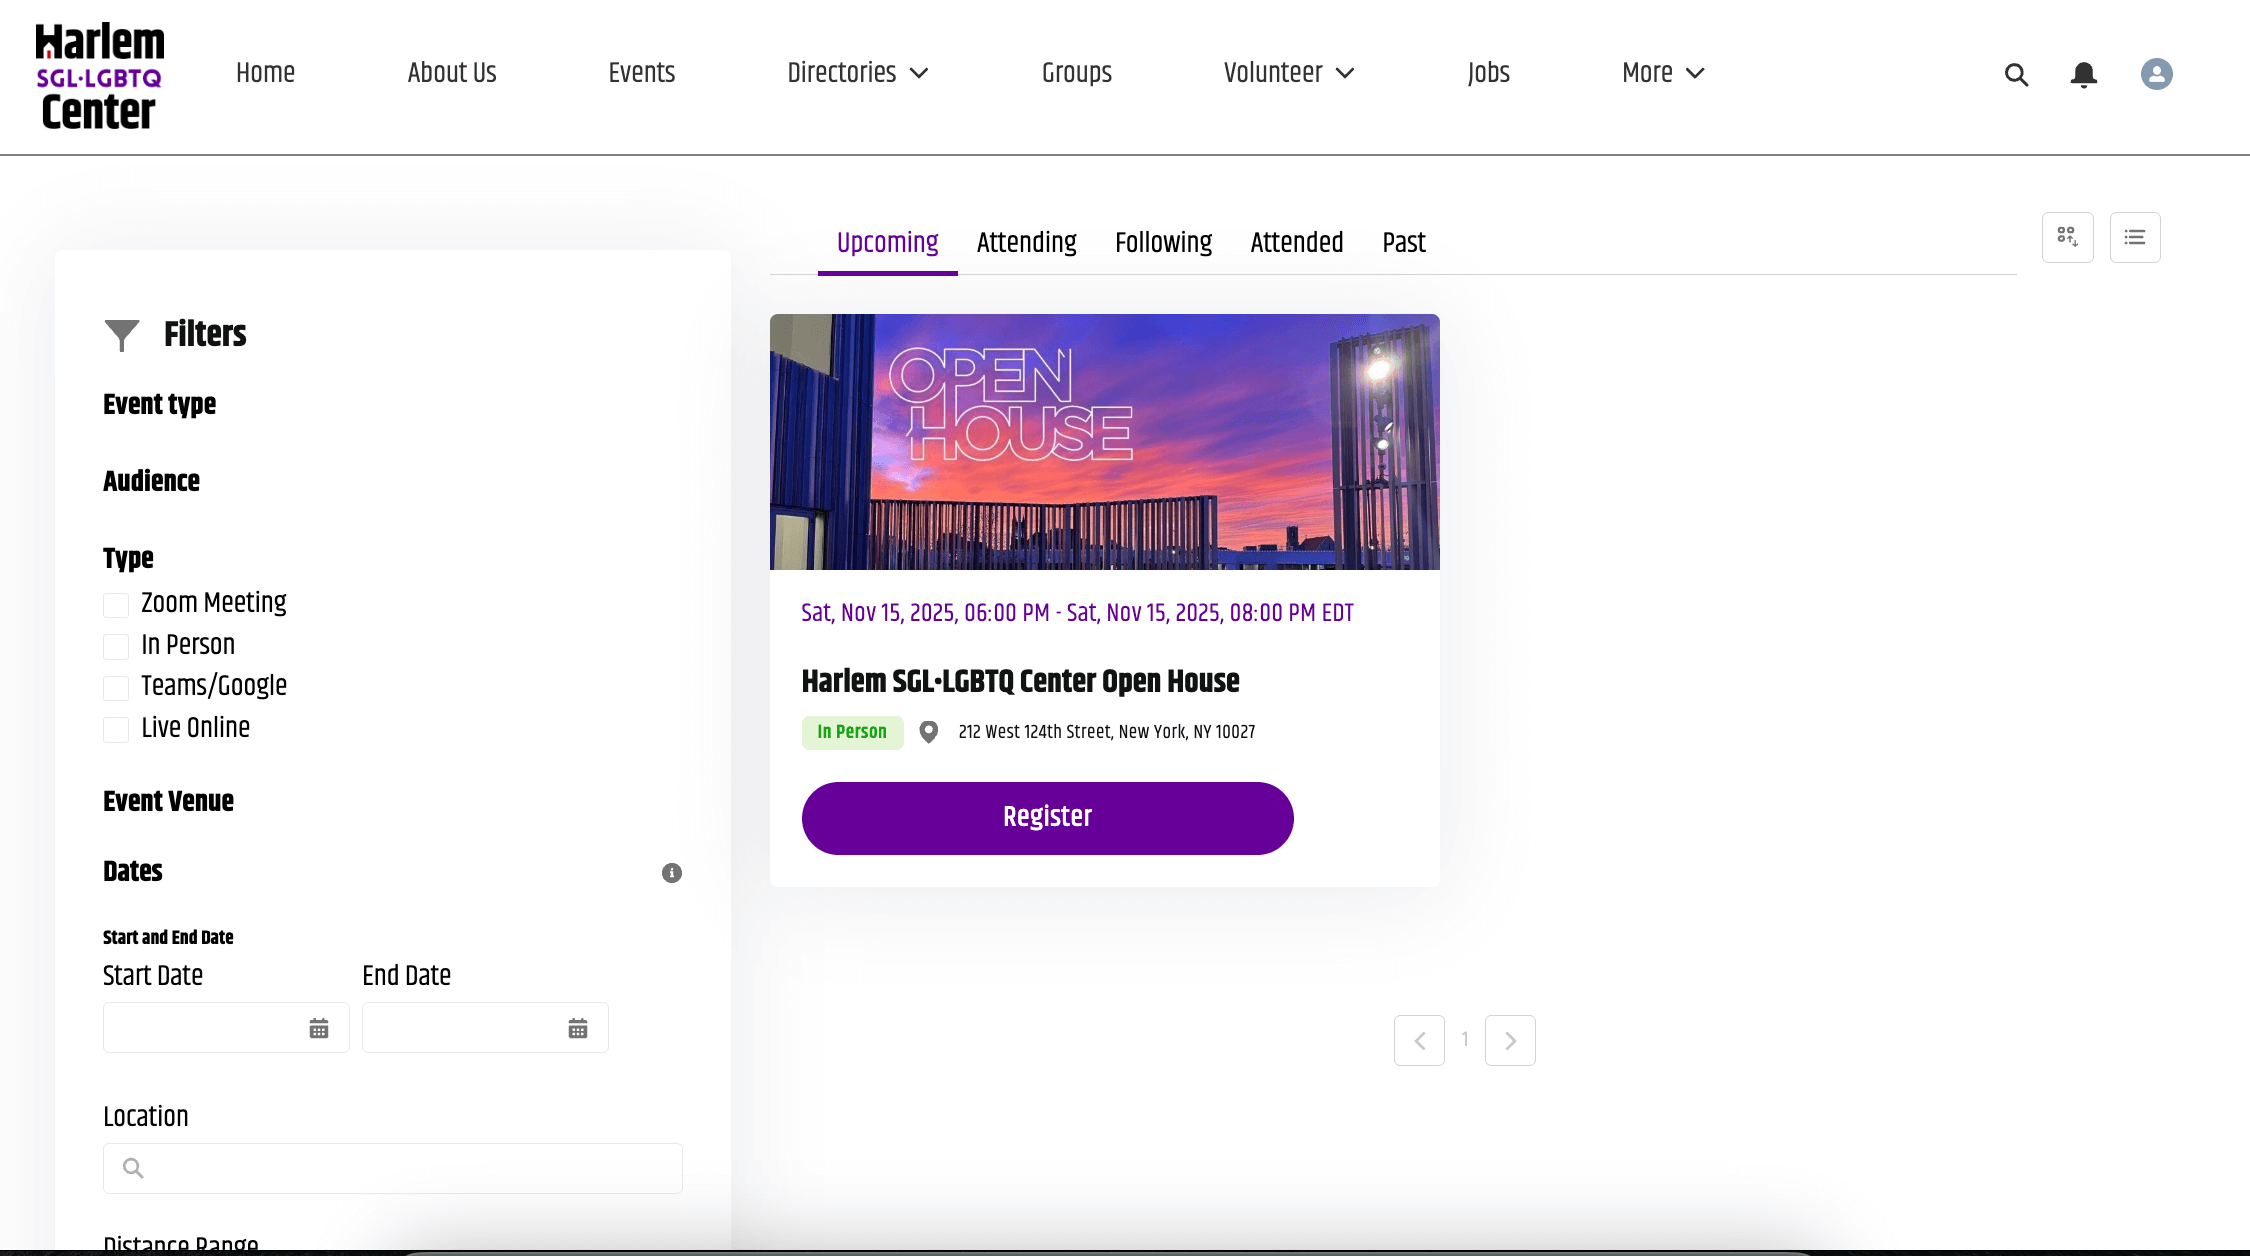This screenshot has width=2250, height=1256.
Task: Tick the Live Online checkbox
Action: (x=116, y=730)
